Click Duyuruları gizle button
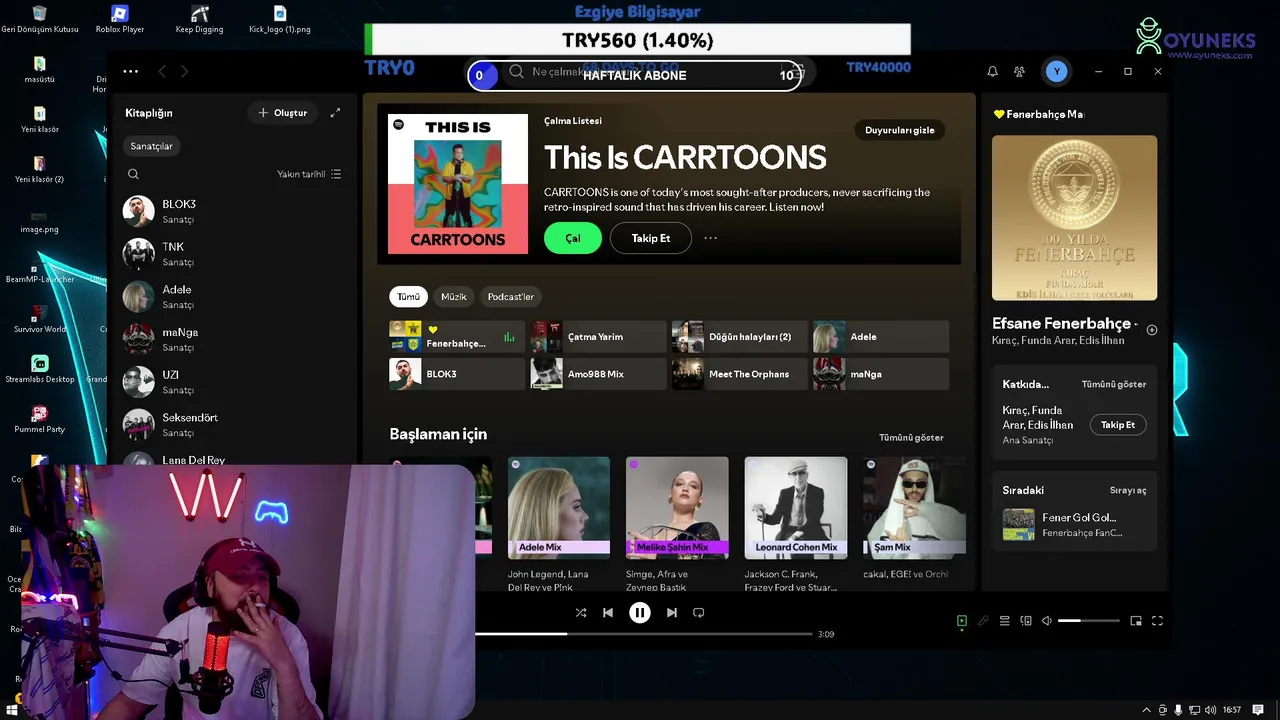Screen dimensions: 1280x720 pyautogui.click(x=900, y=130)
